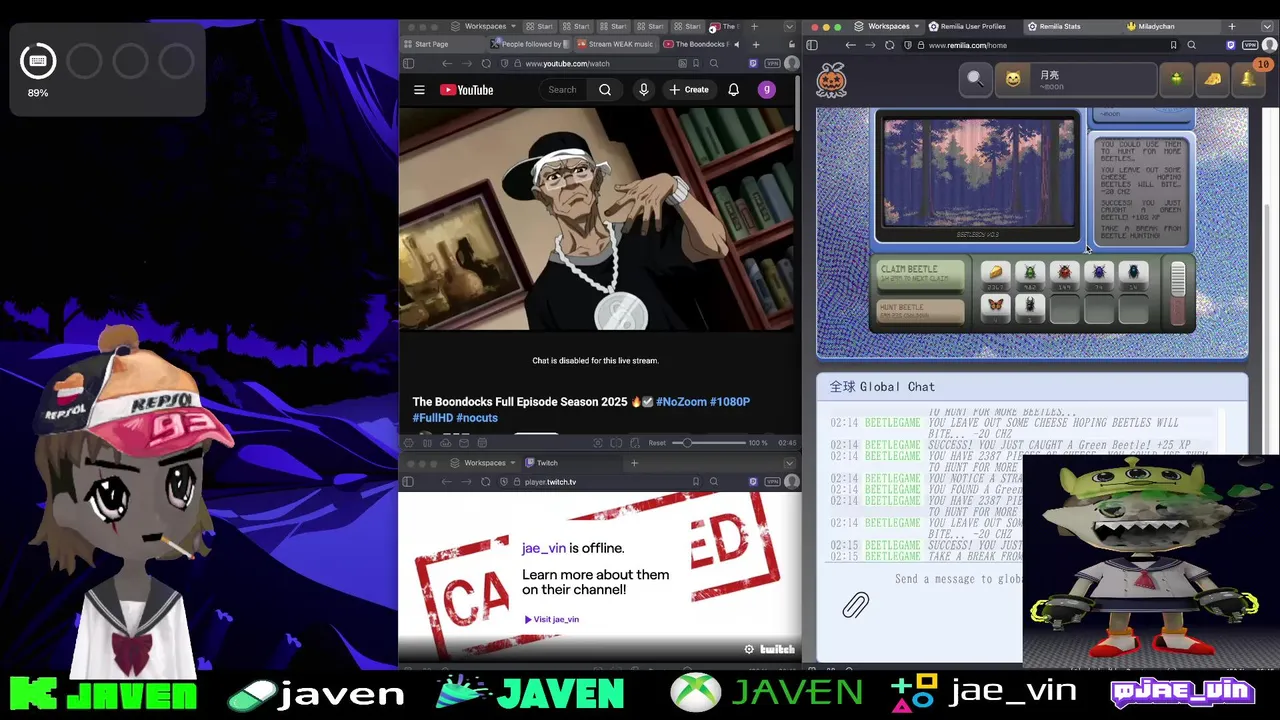Click the #nocuts hashtag link
Screen dimensions: 1280x720
point(477,418)
